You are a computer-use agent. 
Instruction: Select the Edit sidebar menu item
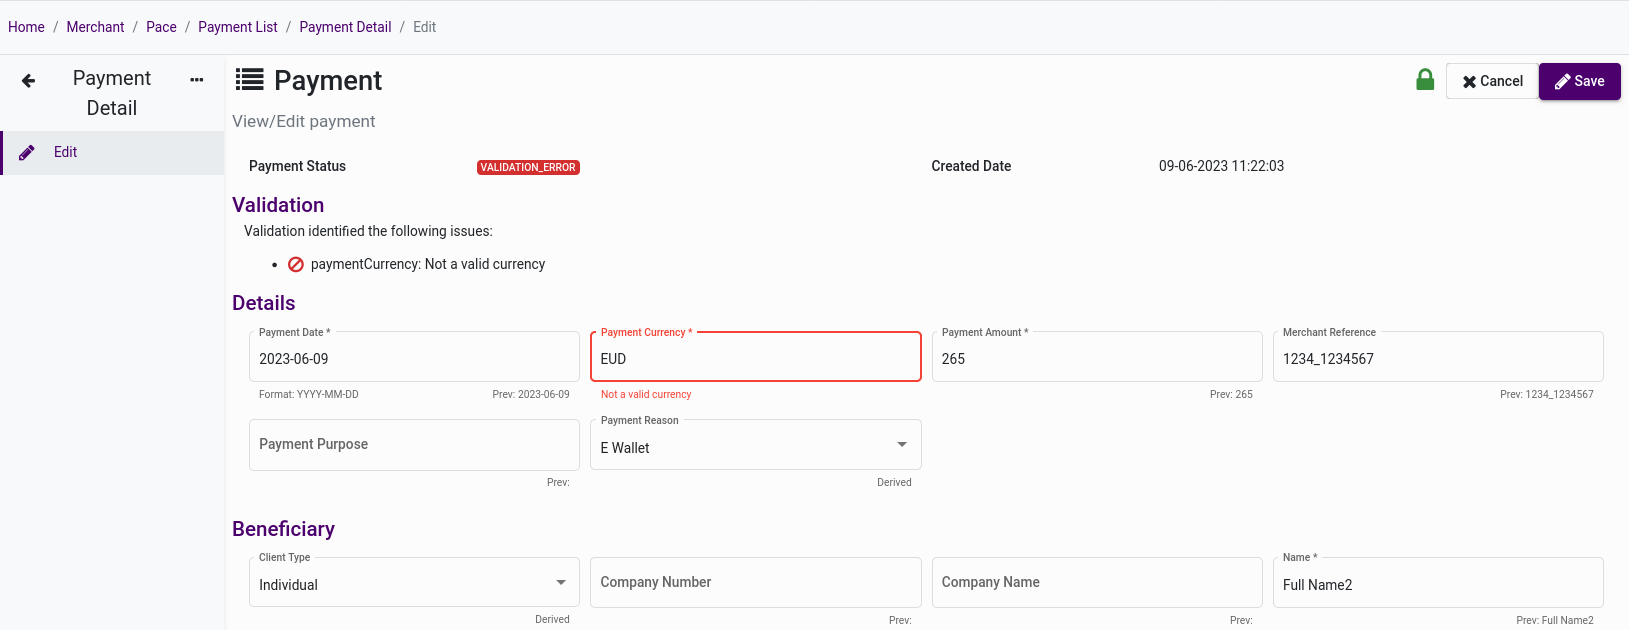66,152
